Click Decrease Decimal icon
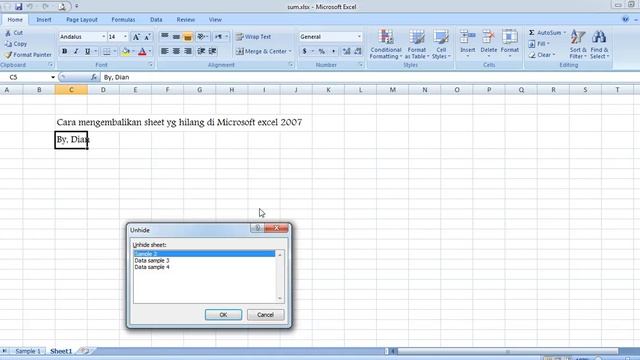640x360 pixels. click(x=358, y=51)
